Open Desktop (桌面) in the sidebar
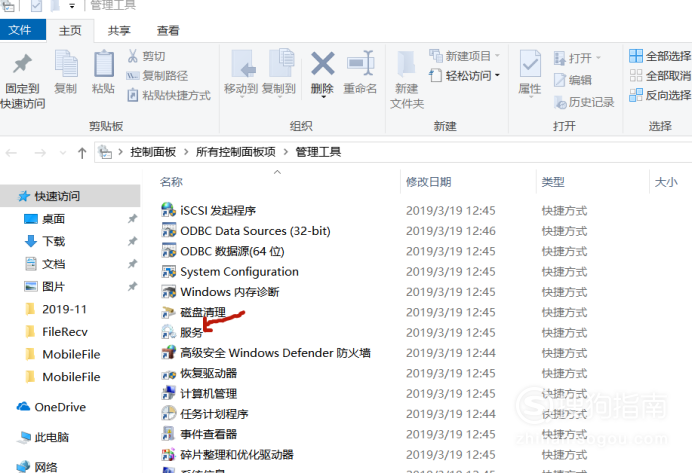The image size is (692, 473). pos(53,219)
